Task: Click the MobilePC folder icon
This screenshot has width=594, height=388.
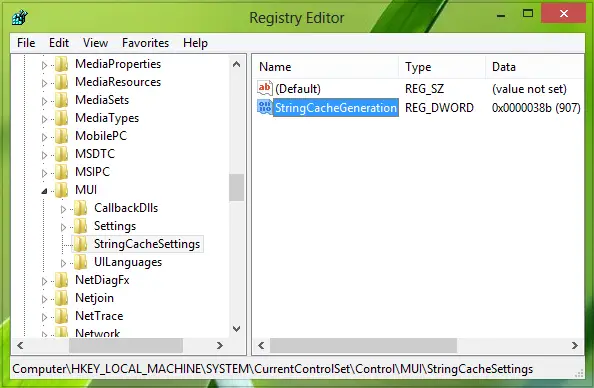Action: click(61, 136)
